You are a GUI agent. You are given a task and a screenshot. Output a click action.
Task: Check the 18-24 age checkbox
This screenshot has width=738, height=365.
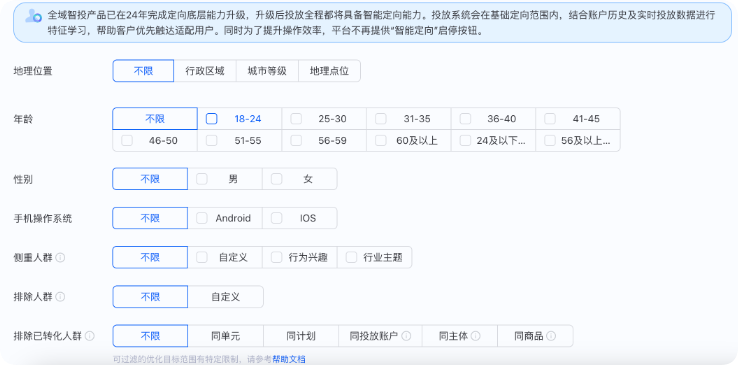(212, 119)
